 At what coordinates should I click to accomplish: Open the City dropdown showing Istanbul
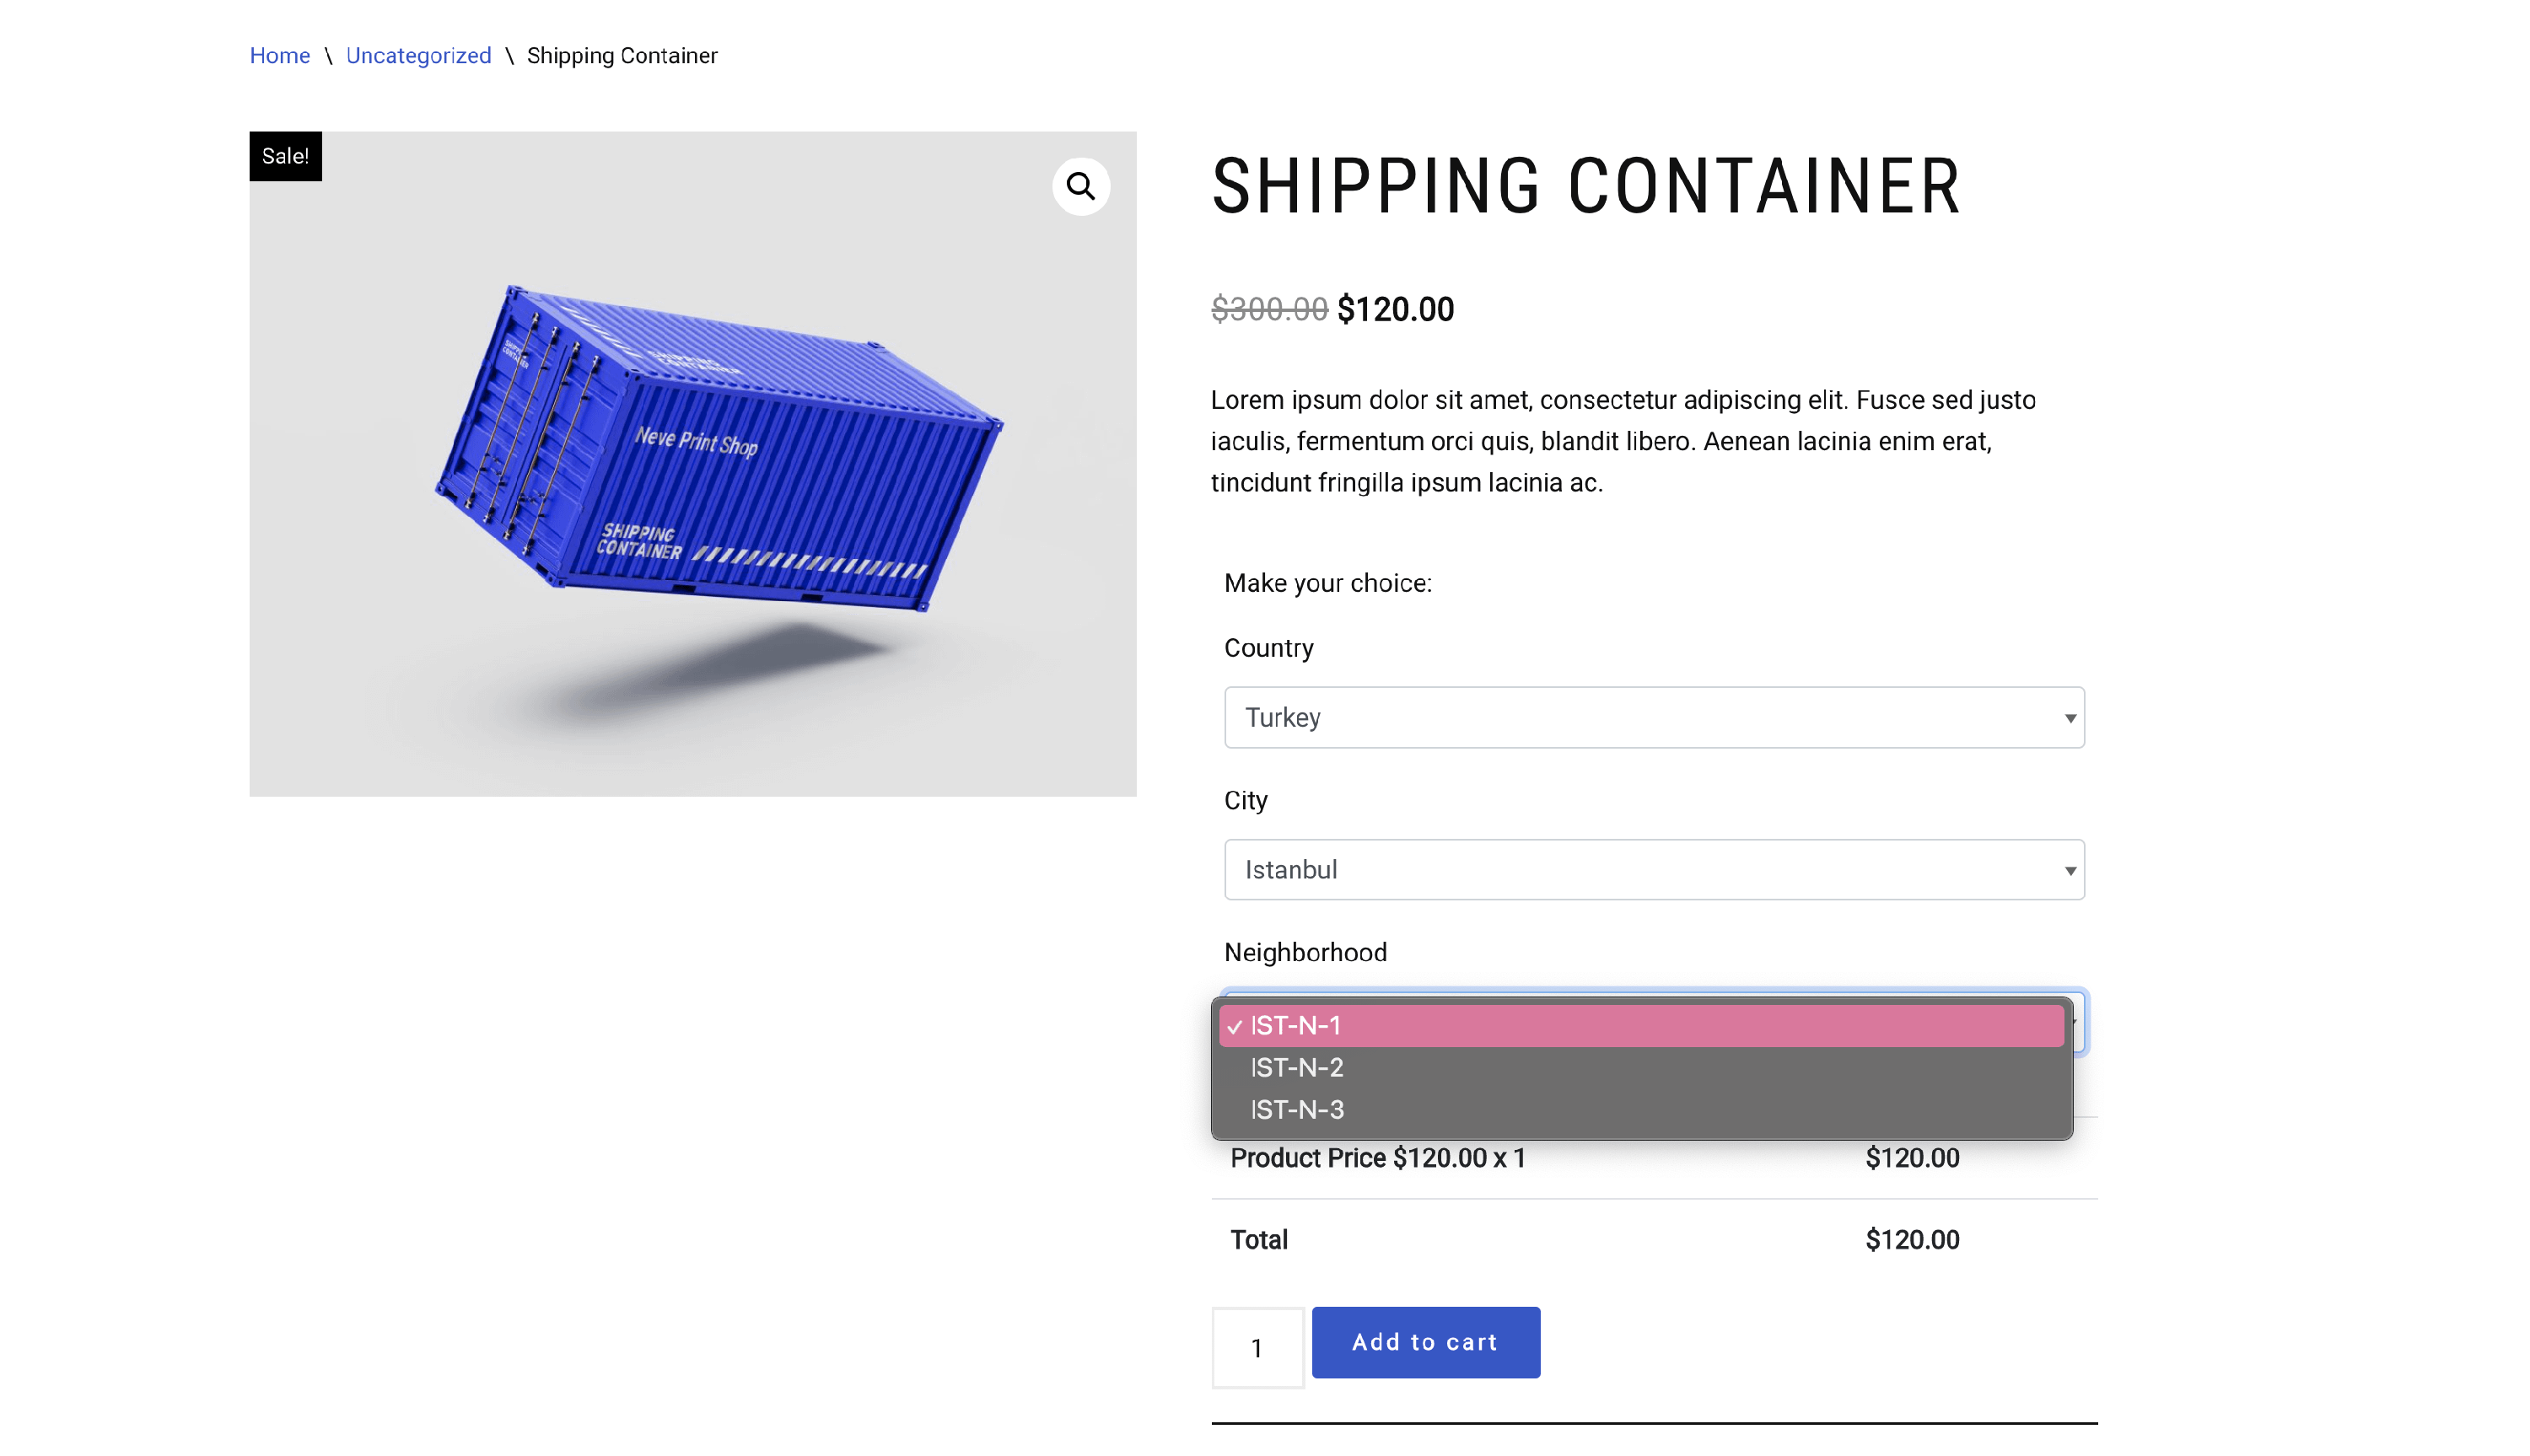[1653, 869]
